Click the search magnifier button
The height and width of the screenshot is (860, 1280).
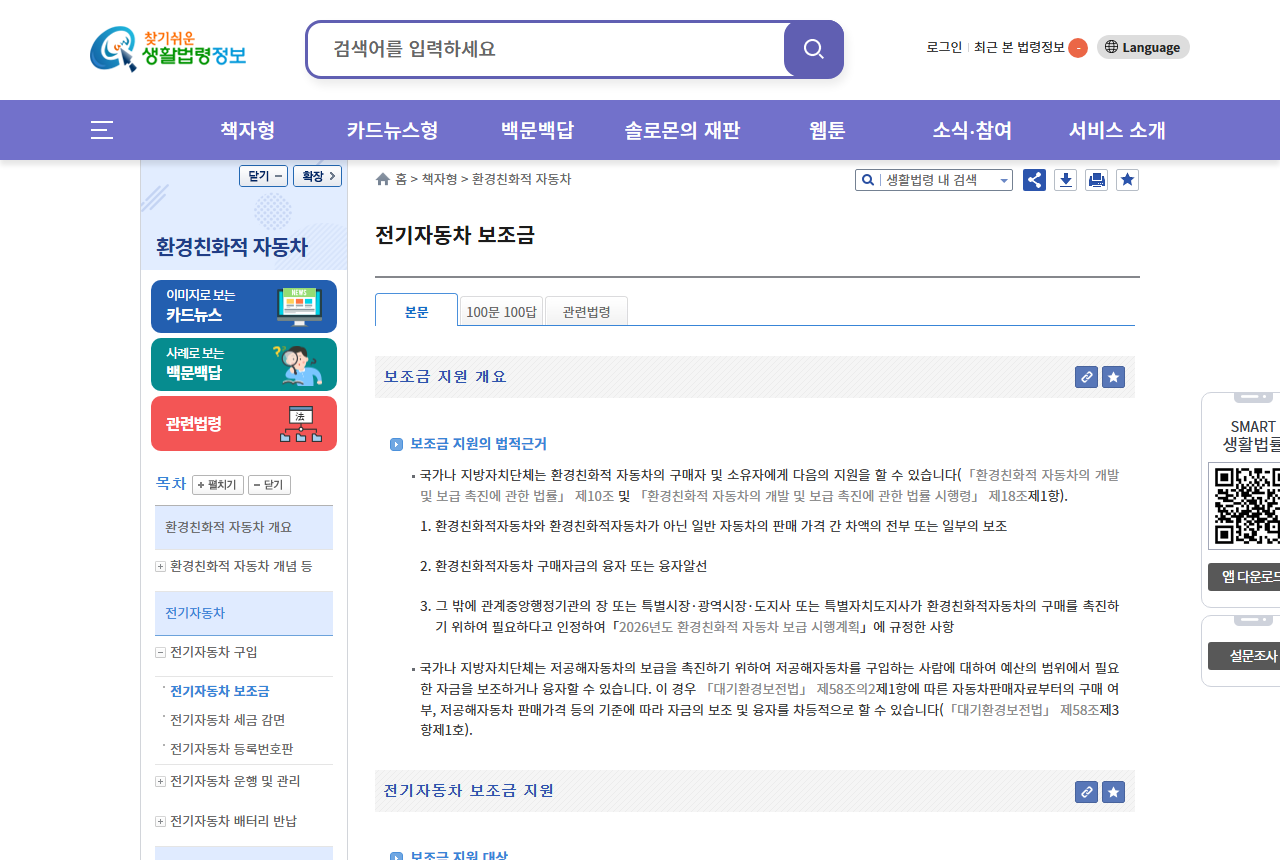[814, 49]
